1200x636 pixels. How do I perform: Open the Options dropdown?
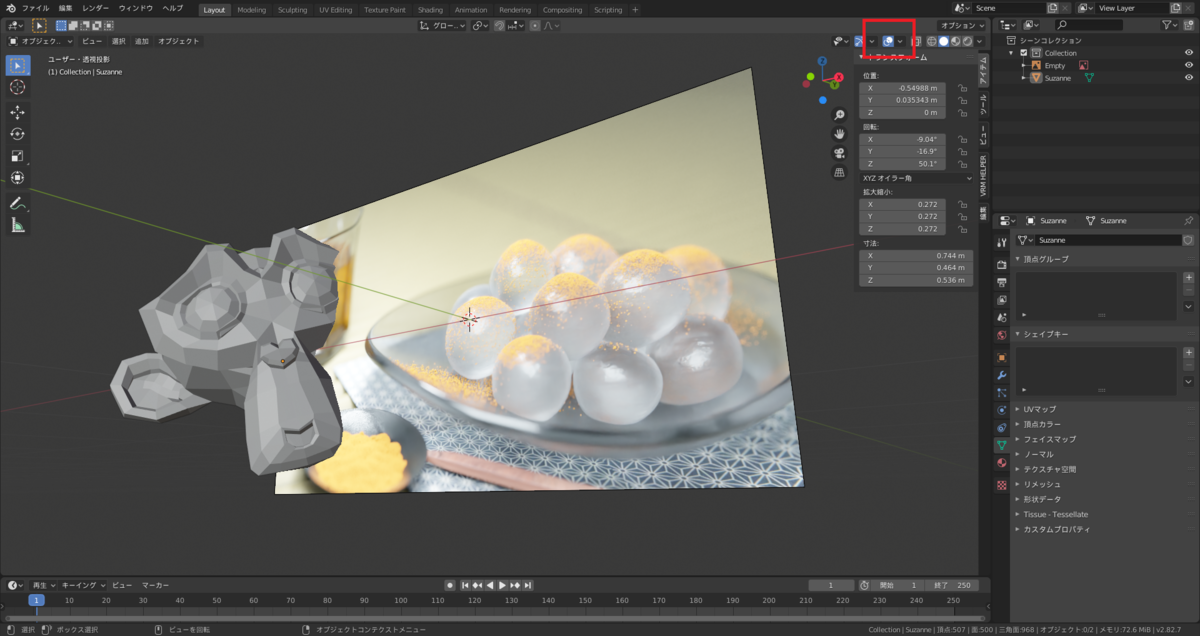962,25
